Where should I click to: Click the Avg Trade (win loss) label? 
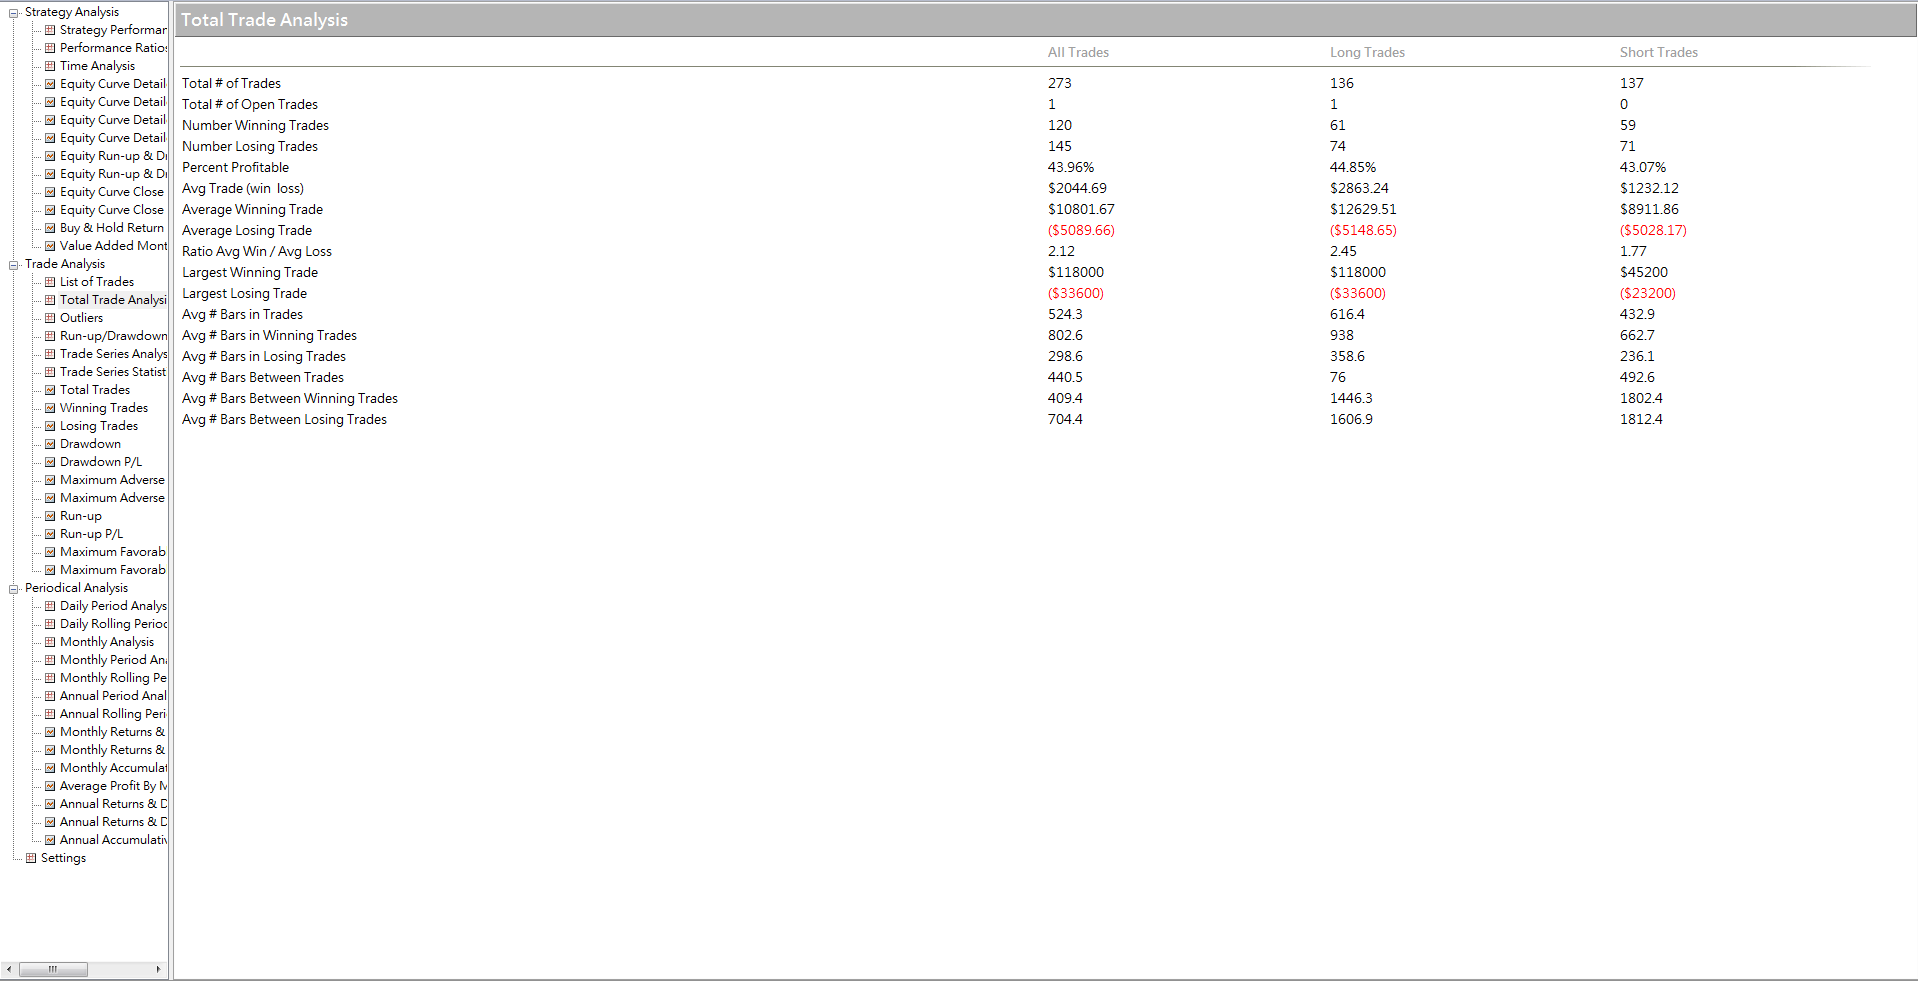tap(243, 188)
